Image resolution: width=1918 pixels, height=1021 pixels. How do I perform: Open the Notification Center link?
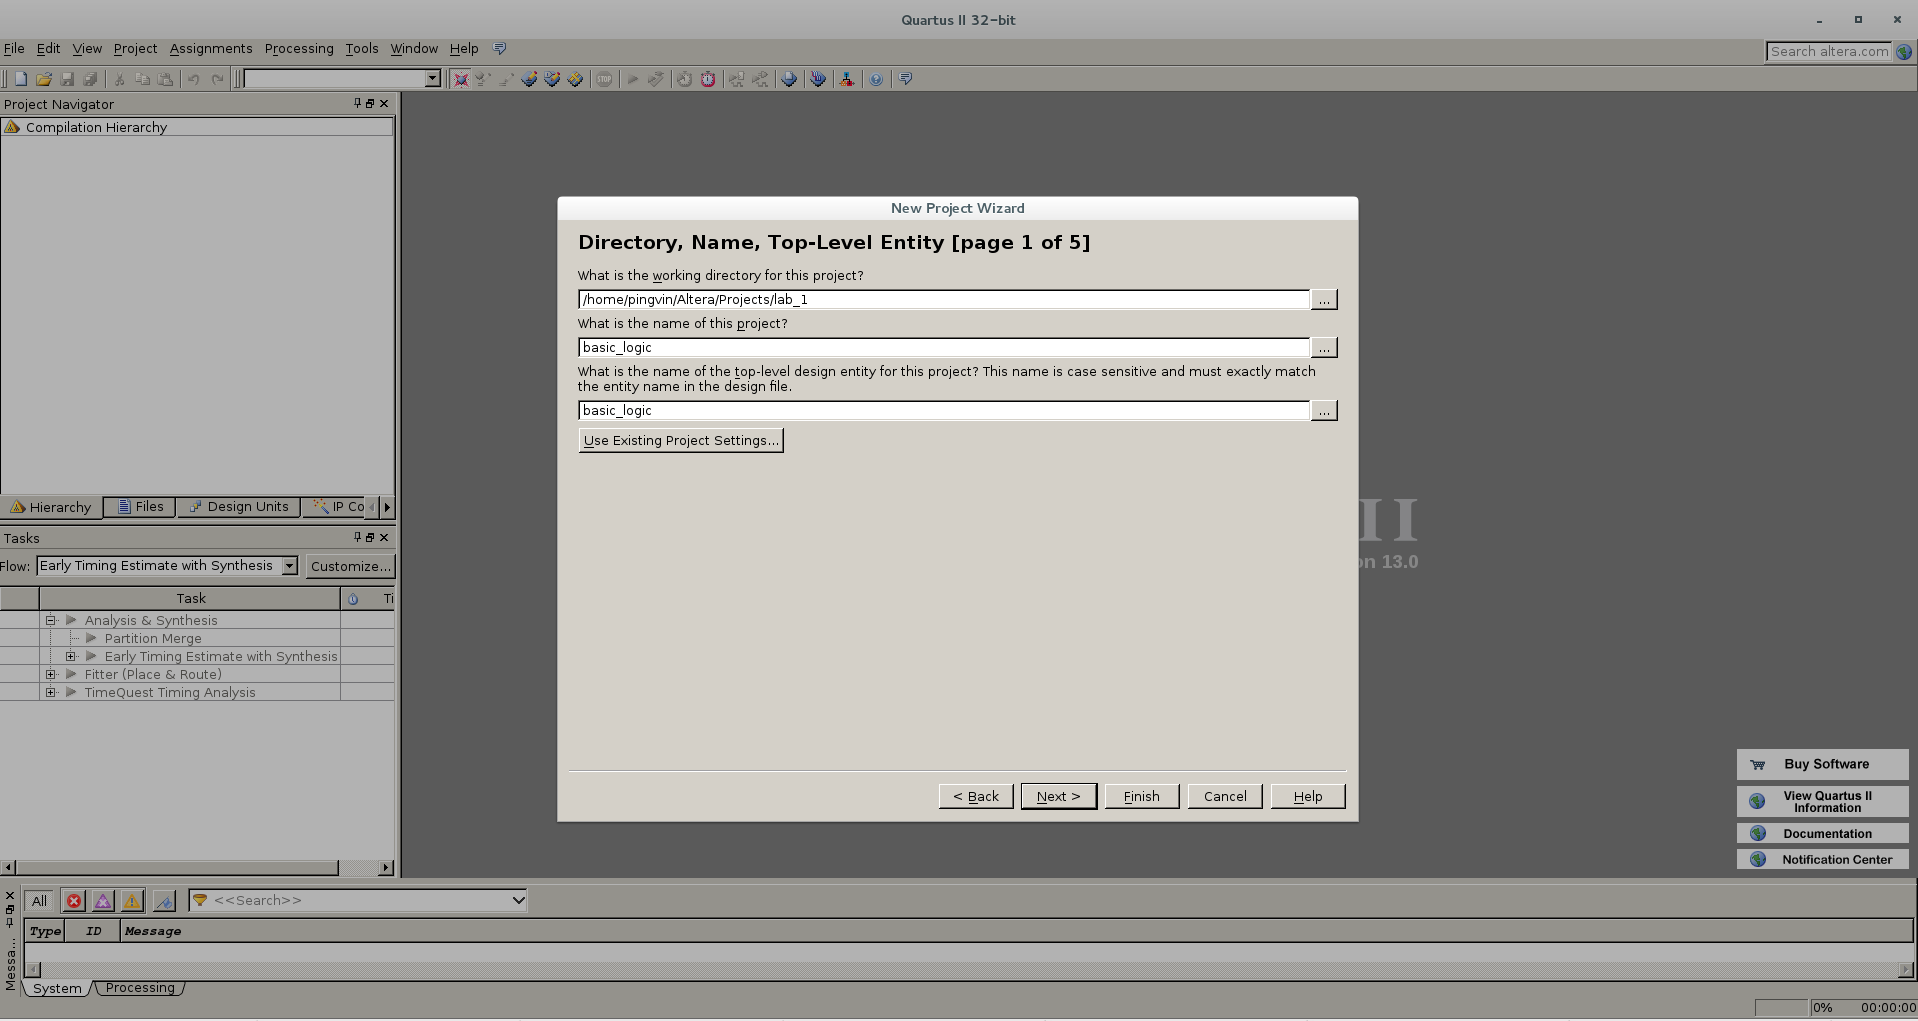click(x=1822, y=859)
